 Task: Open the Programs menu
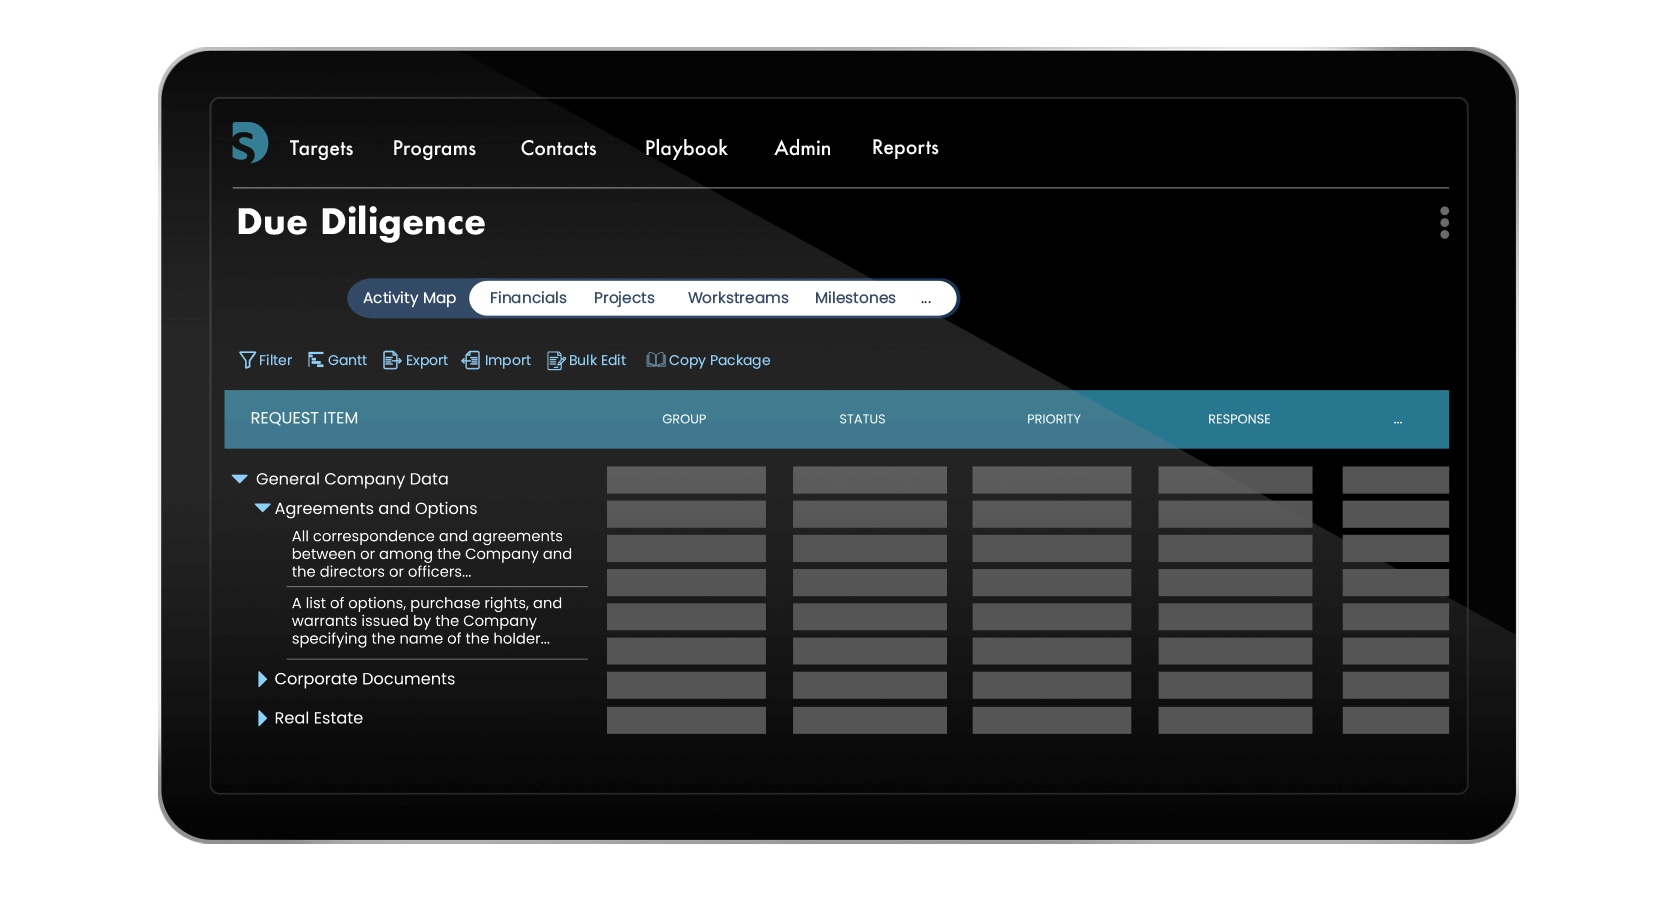pyautogui.click(x=434, y=148)
